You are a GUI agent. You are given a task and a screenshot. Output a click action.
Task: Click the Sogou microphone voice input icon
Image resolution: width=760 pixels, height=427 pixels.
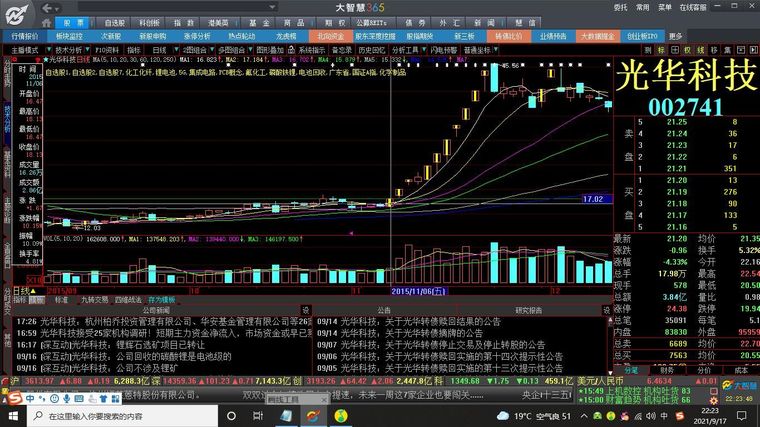point(66,398)
